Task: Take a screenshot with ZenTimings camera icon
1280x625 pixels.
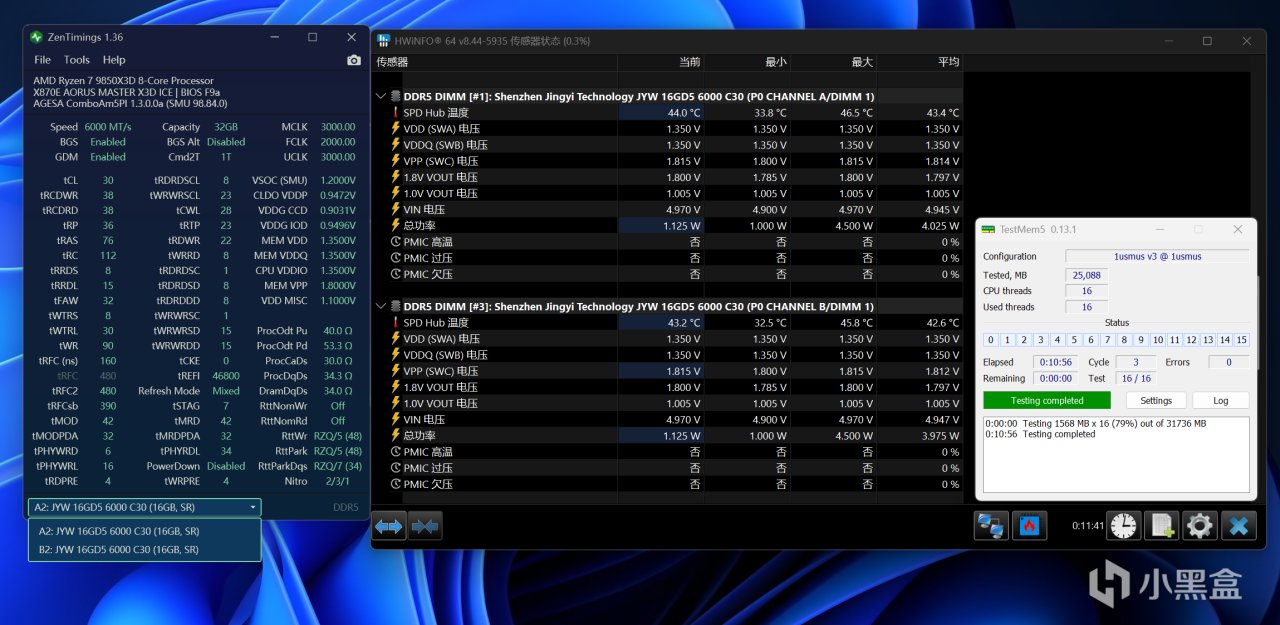Action: [x=354, y=60]
